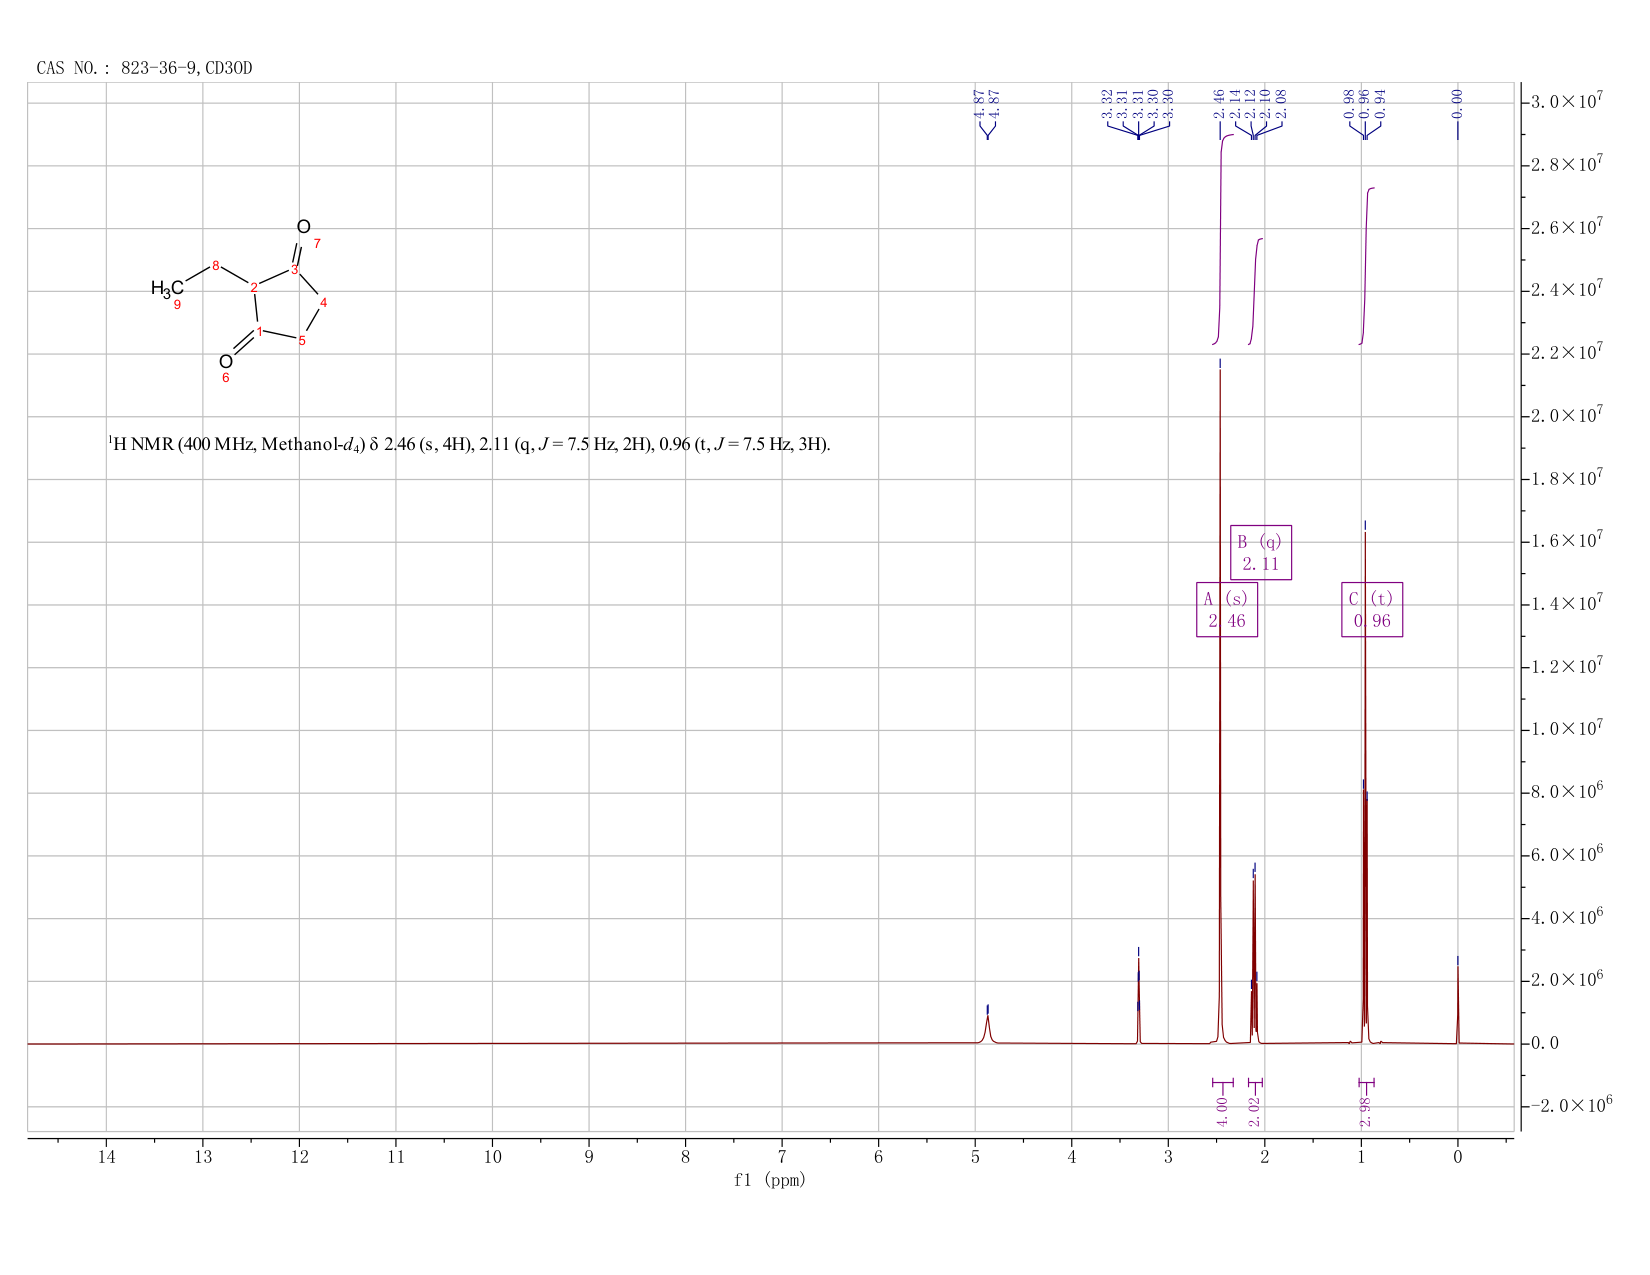
Task: Select multiplet box A (s)
Action: point(1227,609)
